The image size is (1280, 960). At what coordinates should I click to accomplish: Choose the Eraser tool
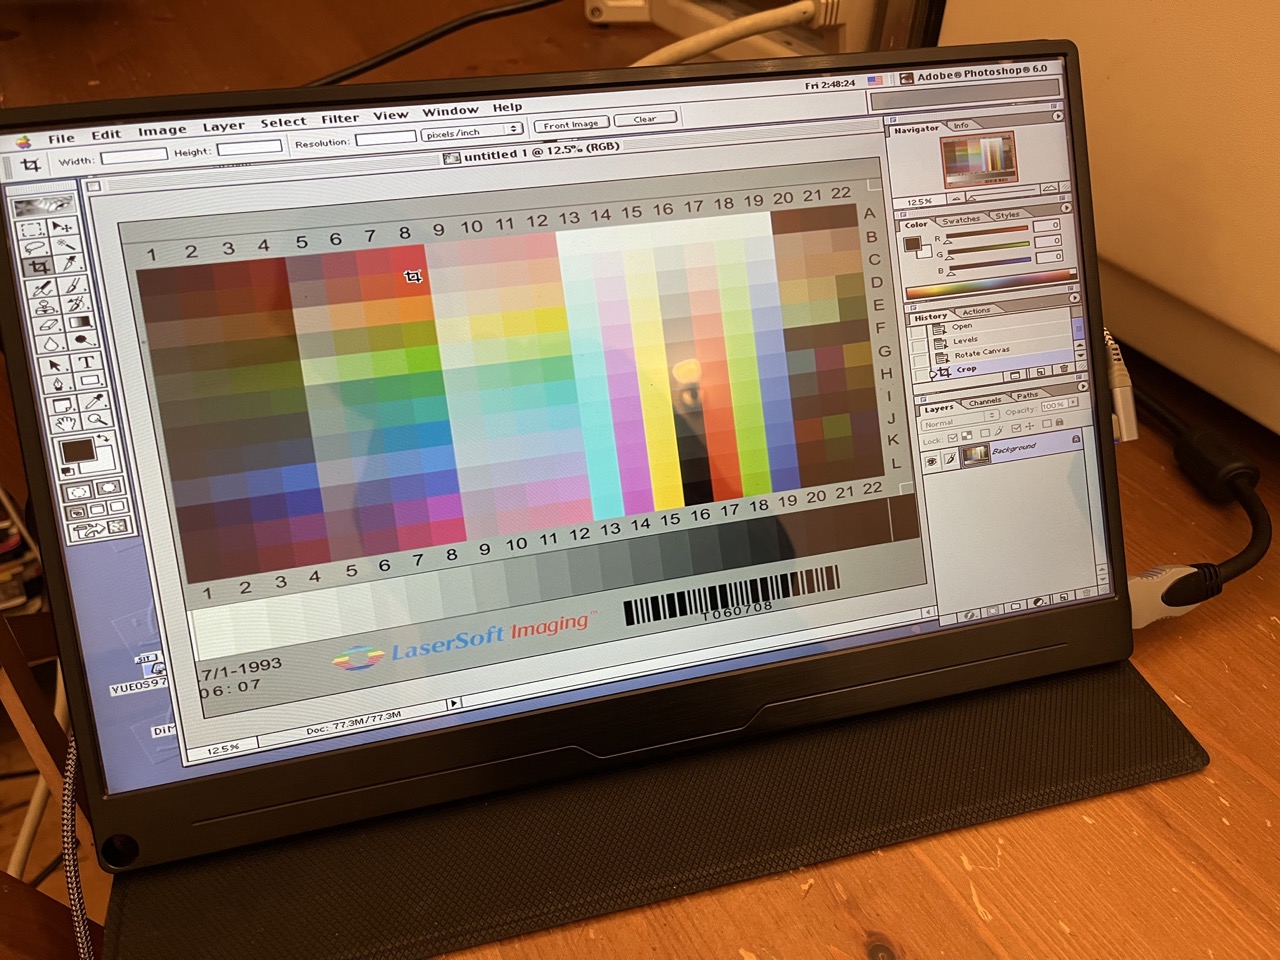click(47, 325)
